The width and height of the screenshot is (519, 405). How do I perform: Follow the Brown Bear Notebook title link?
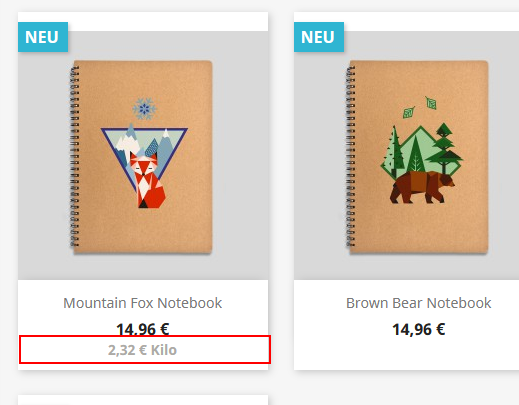coord(419,303)
